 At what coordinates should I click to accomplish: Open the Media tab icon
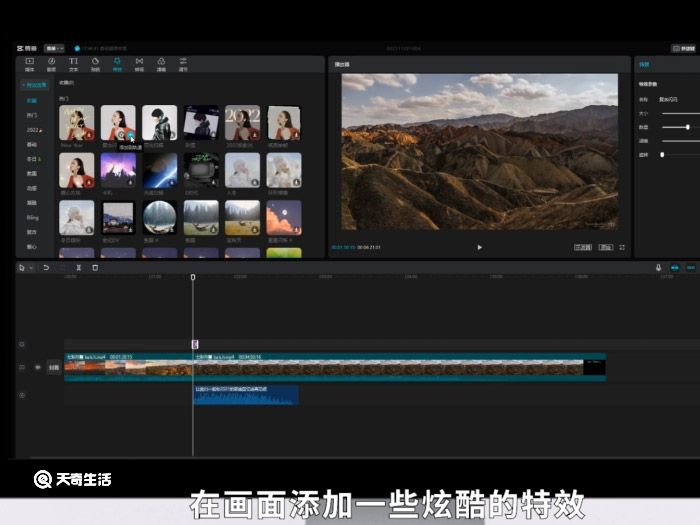(x=29, y=61)
